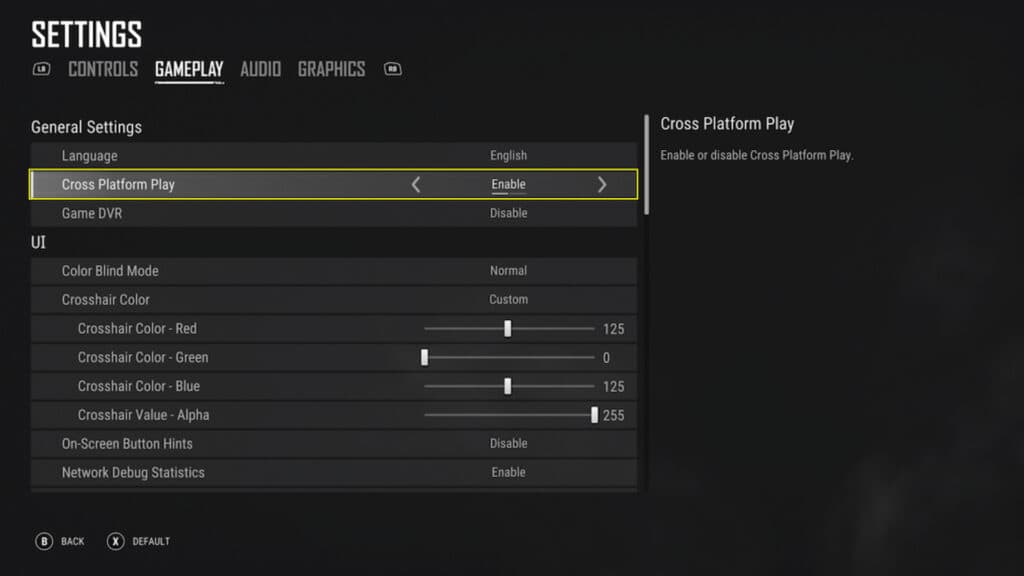Viewport: 1024px width, 576px height.
Task: Switch to the Audio tab
Action: point(259,69)
